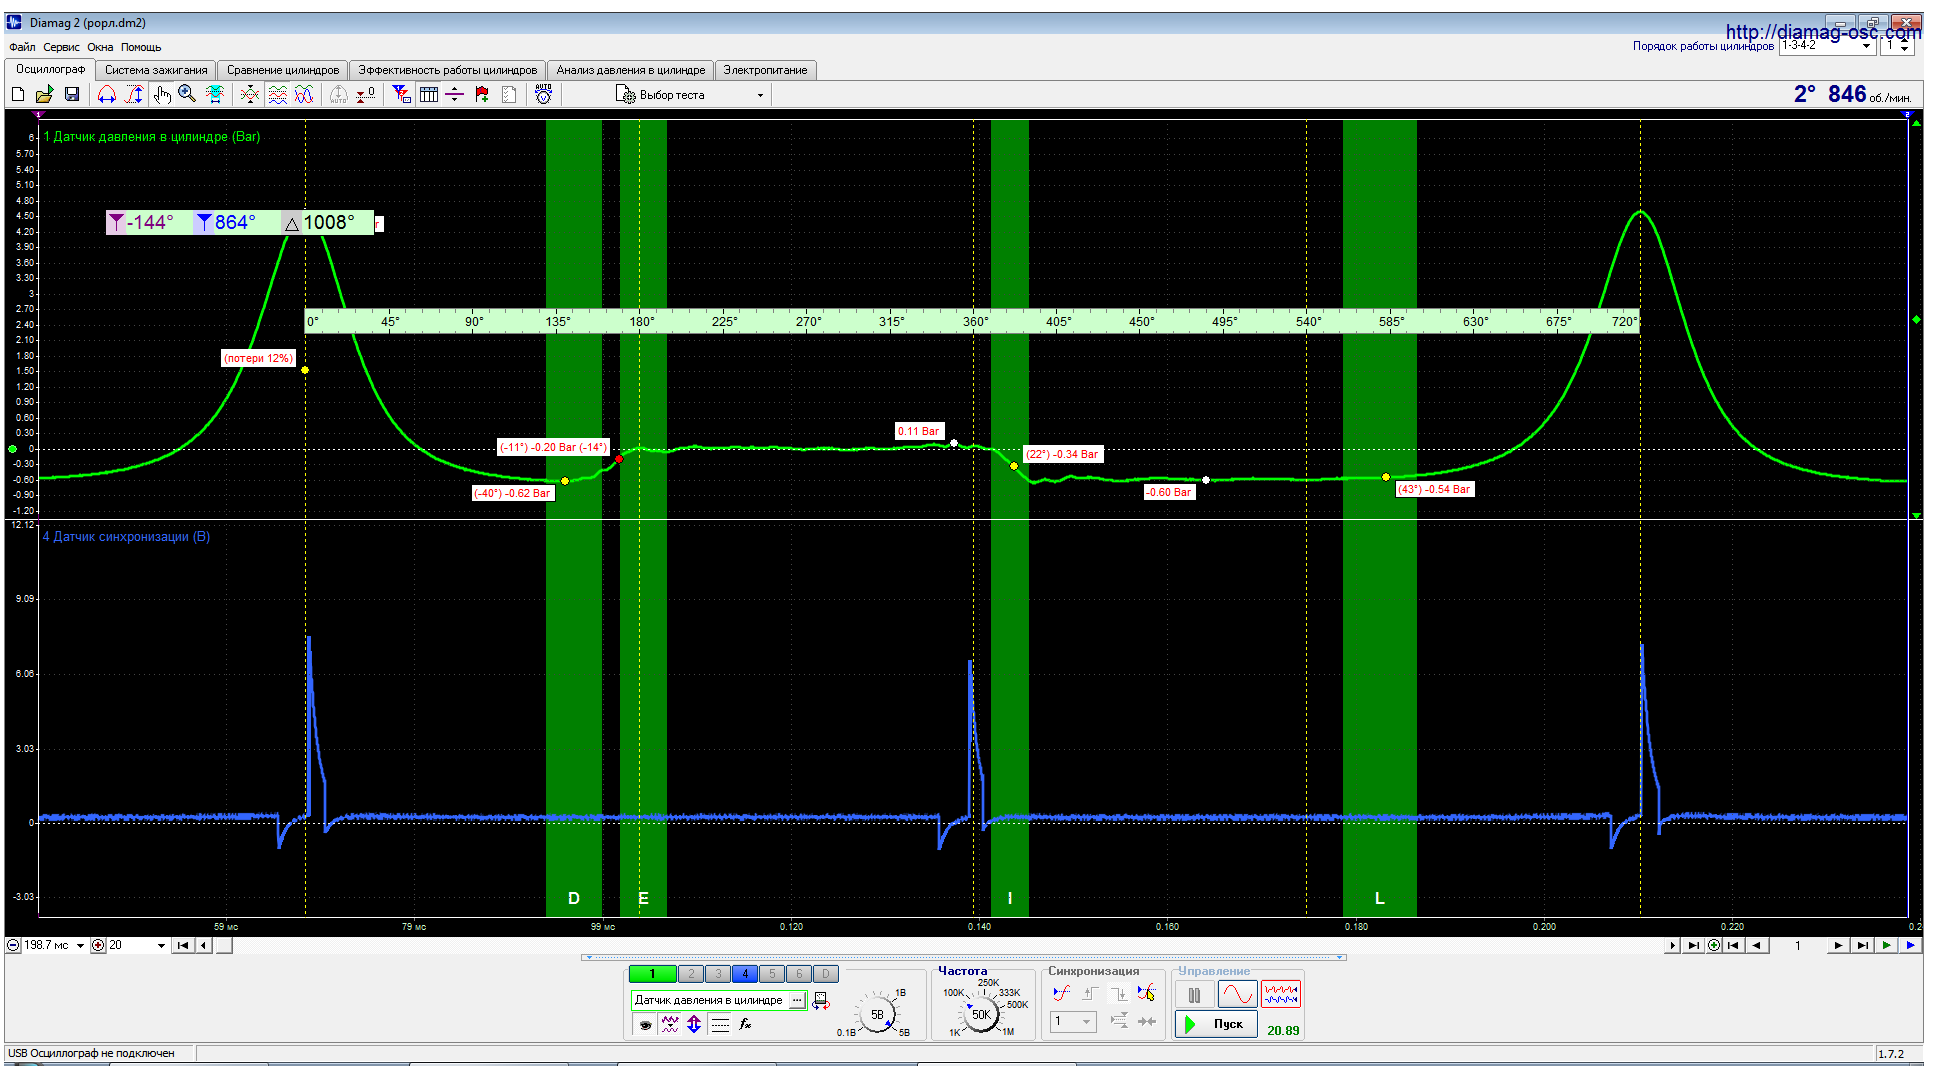Select the single sine wave mode button
1936x1066 pixels.
pyautogui.click(x=1237, y=995)
